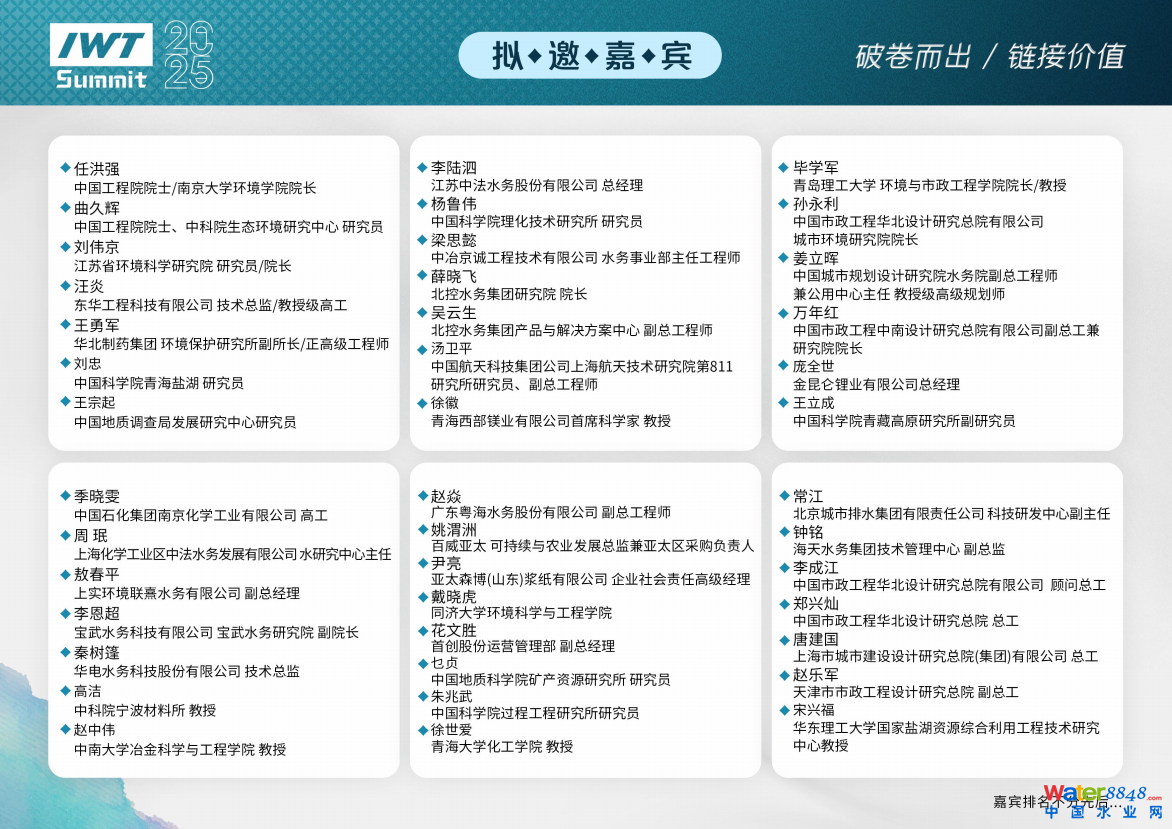Click 青海西部镁业有限公司首席科学家 教授
This screenshot has width=1172, height=829.
point(551,421)
